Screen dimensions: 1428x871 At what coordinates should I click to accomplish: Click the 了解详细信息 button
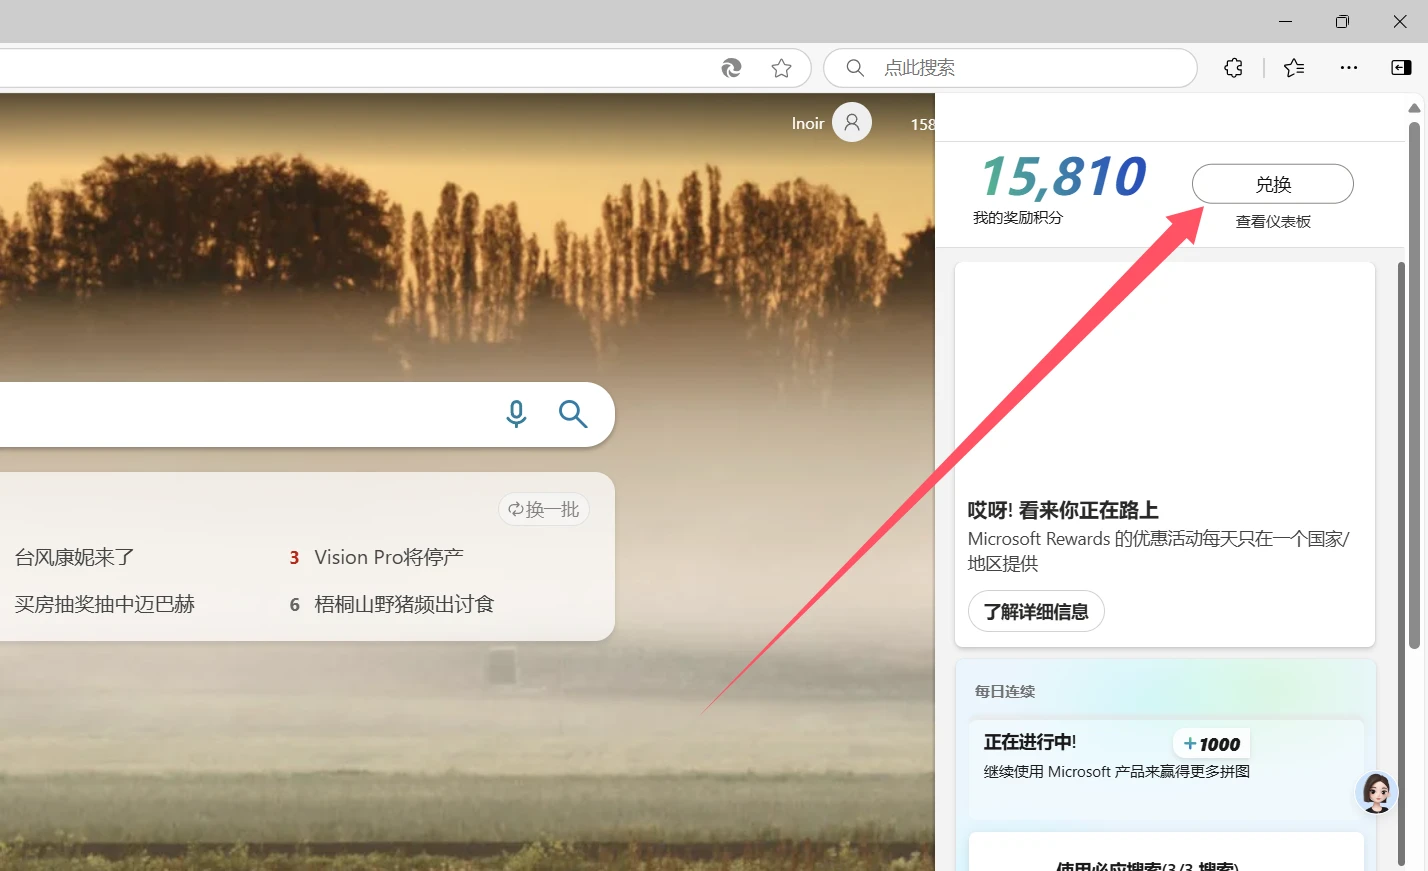(1036, 611)
